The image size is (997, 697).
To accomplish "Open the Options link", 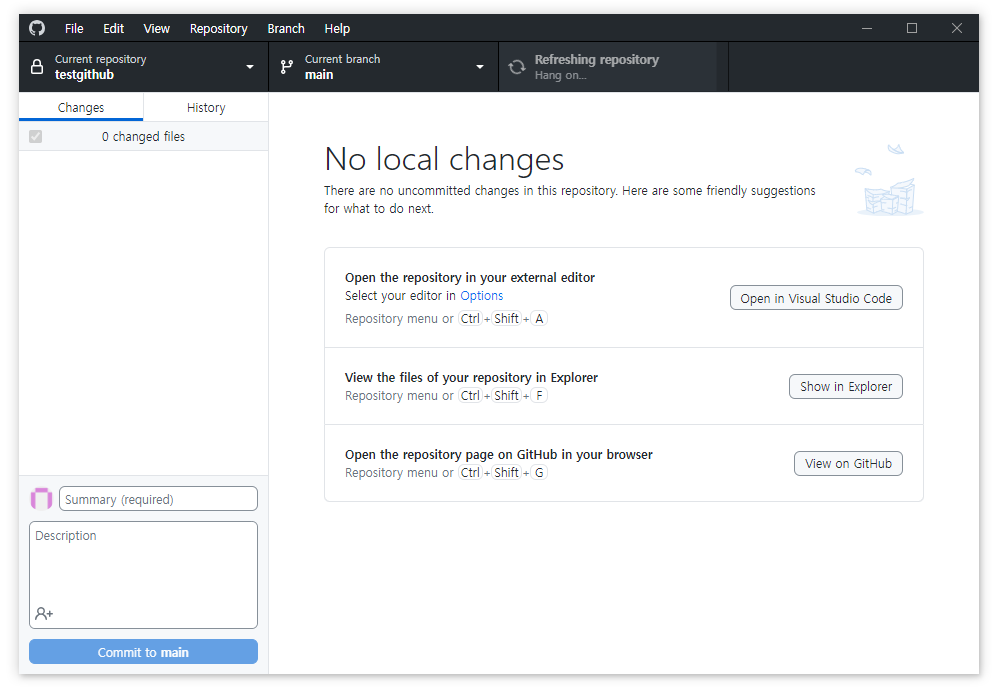I will (481, 296).
